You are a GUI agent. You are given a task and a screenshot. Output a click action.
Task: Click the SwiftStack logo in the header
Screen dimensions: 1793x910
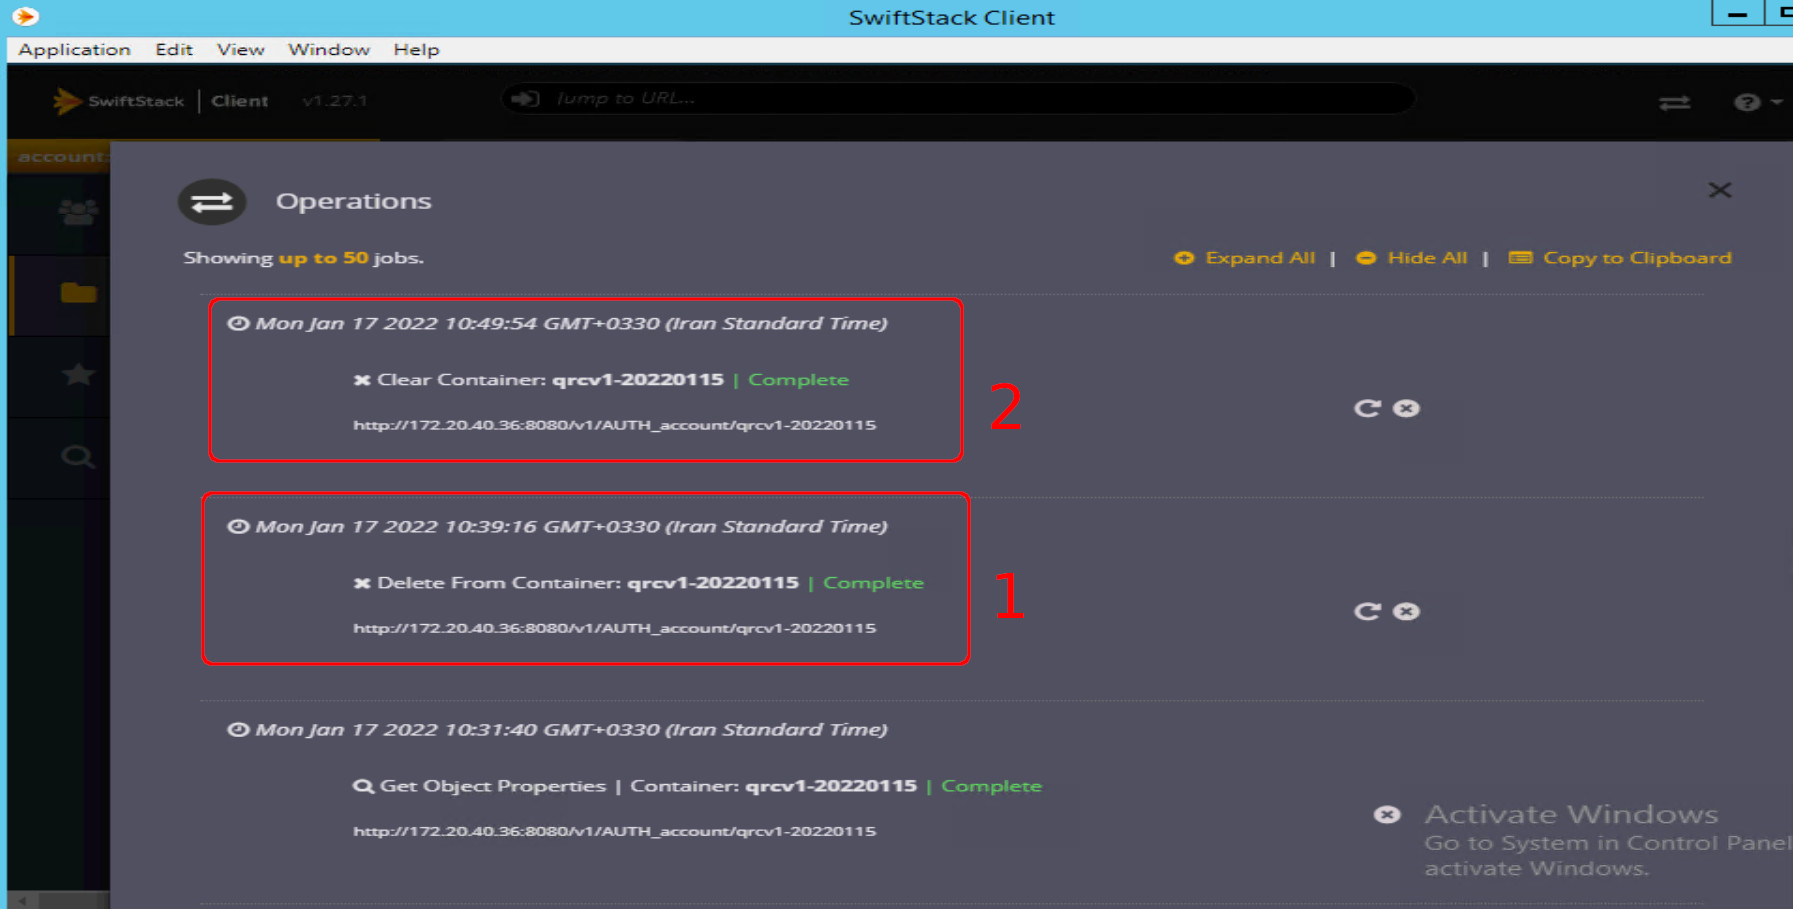click(x=118, y=101)
